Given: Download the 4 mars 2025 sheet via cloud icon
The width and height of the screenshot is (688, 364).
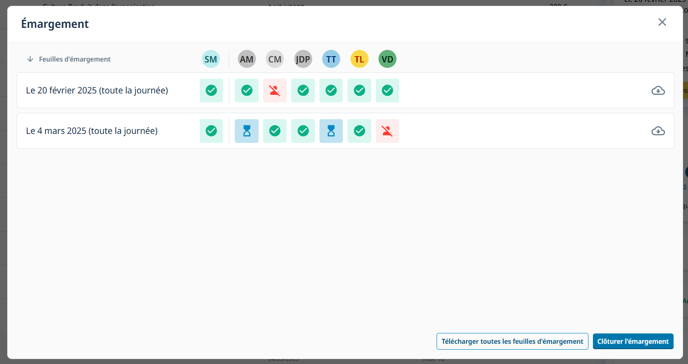Looking at the screenshot, I should click(x=658, y=131).
